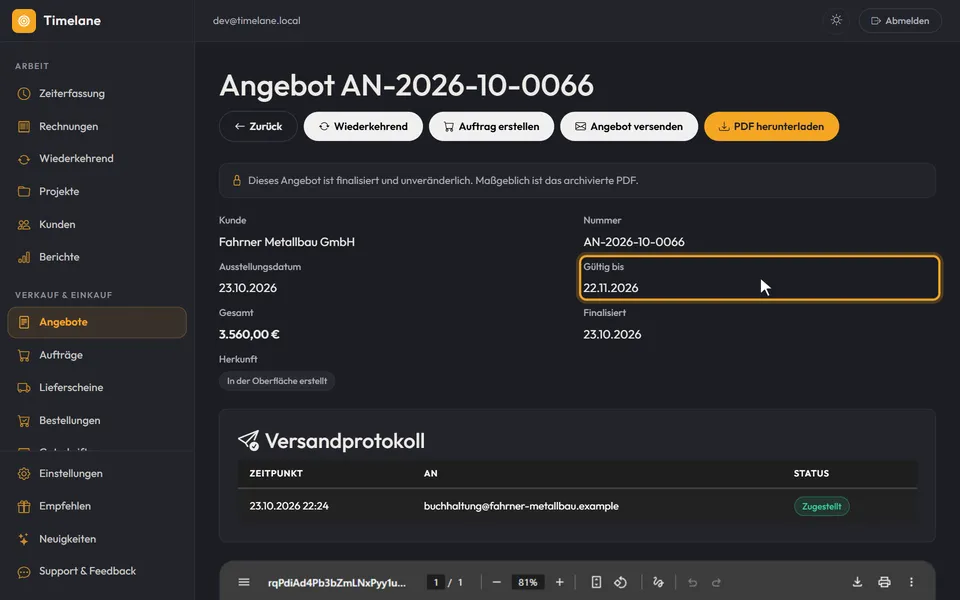Click timestamp 23.10.2026 22:24

(x=289, y=506)
